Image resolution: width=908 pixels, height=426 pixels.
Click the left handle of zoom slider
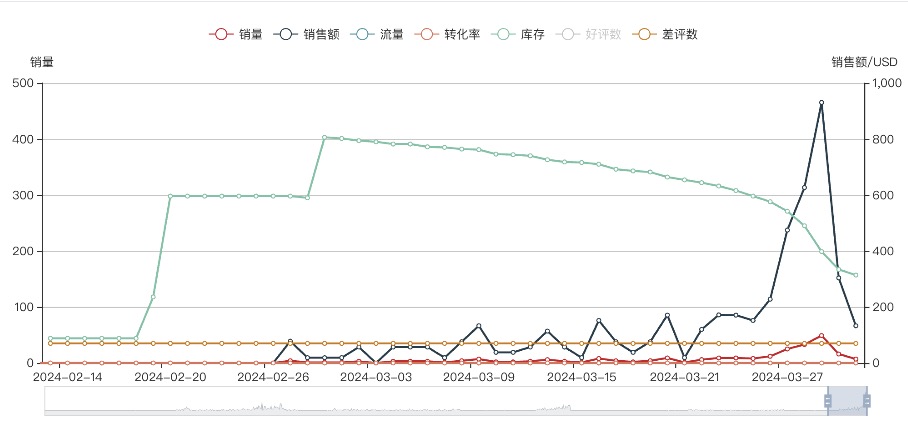click(x=828, y=400)
